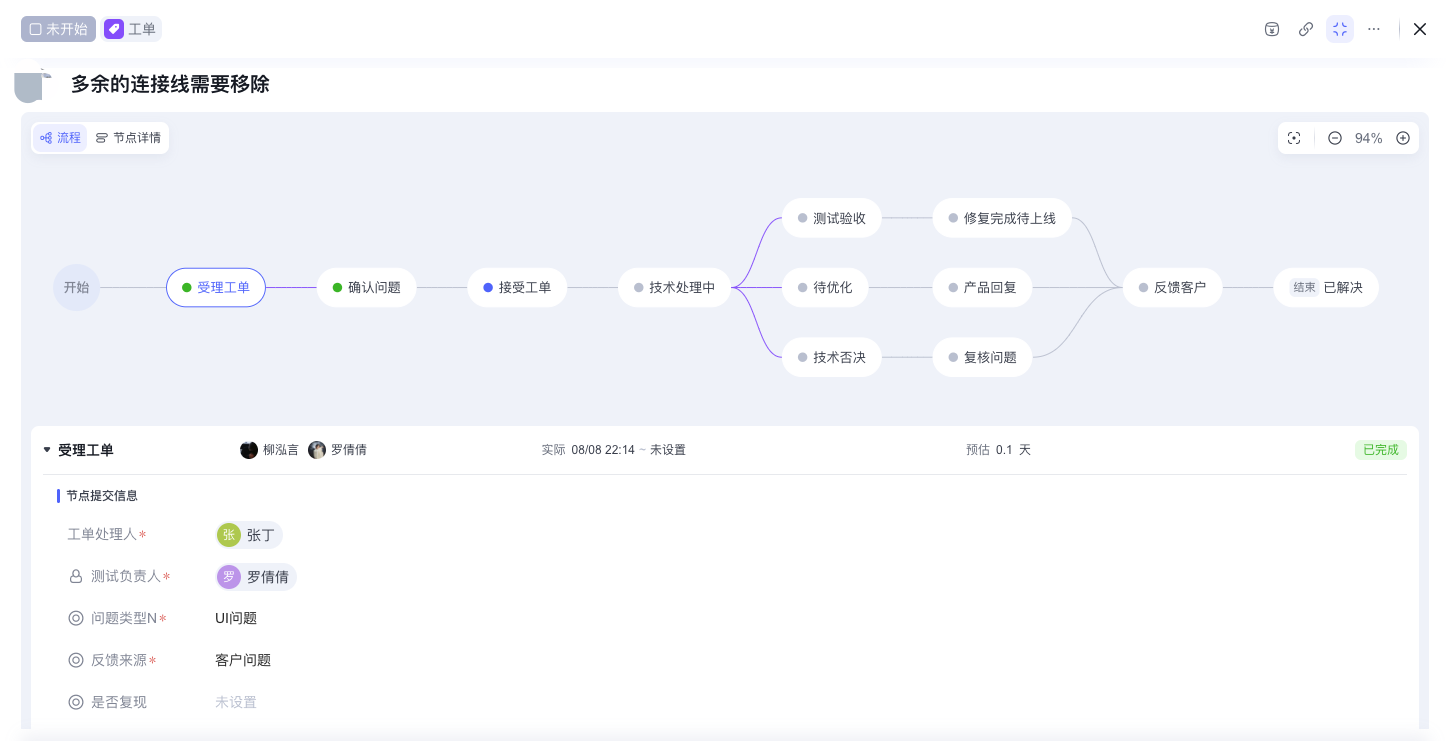Click the fit-to-view focus icon
Image resolution: width=1446 pixels, height=754 pixels.
1294,138
